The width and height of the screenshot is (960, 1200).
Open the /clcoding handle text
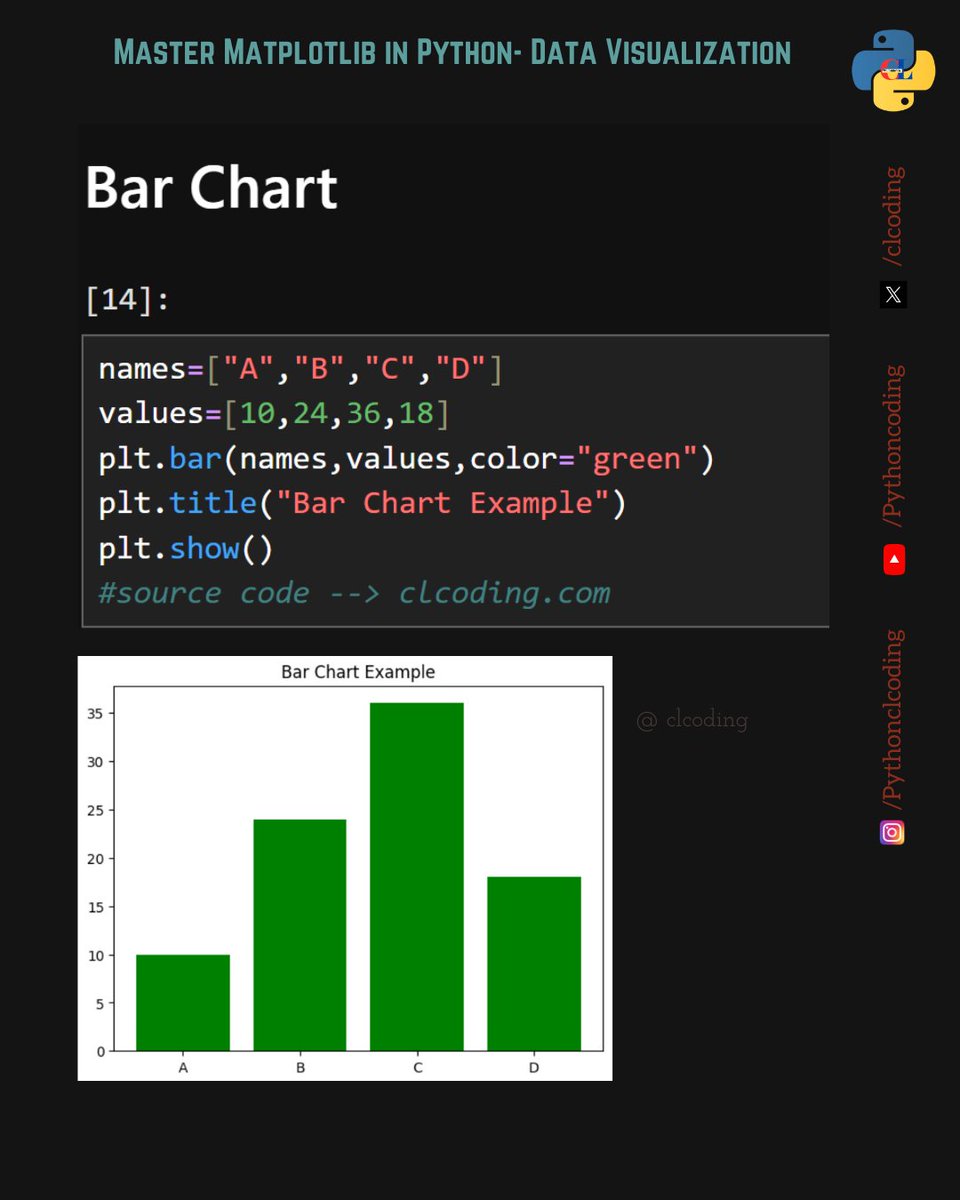tap(893, 216)
